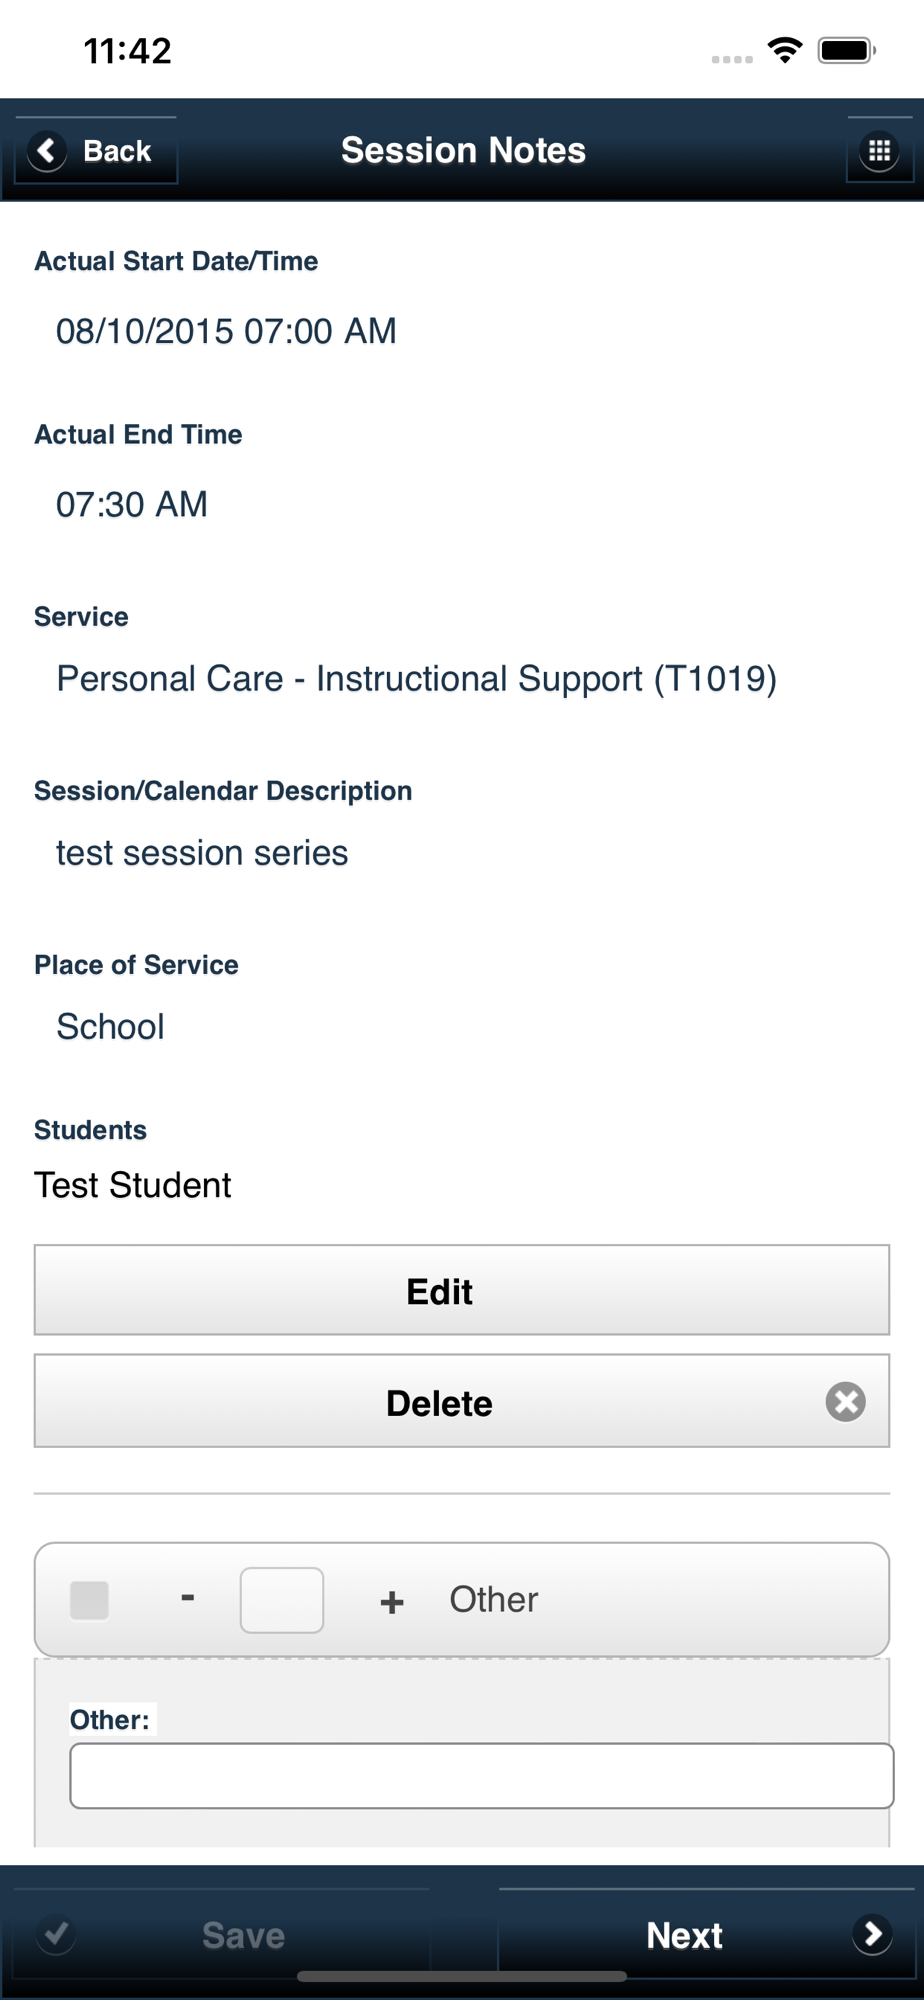Open the grid menu icon
The width and height of the screenshot is (924, 2000).
[x=879, y=151]
